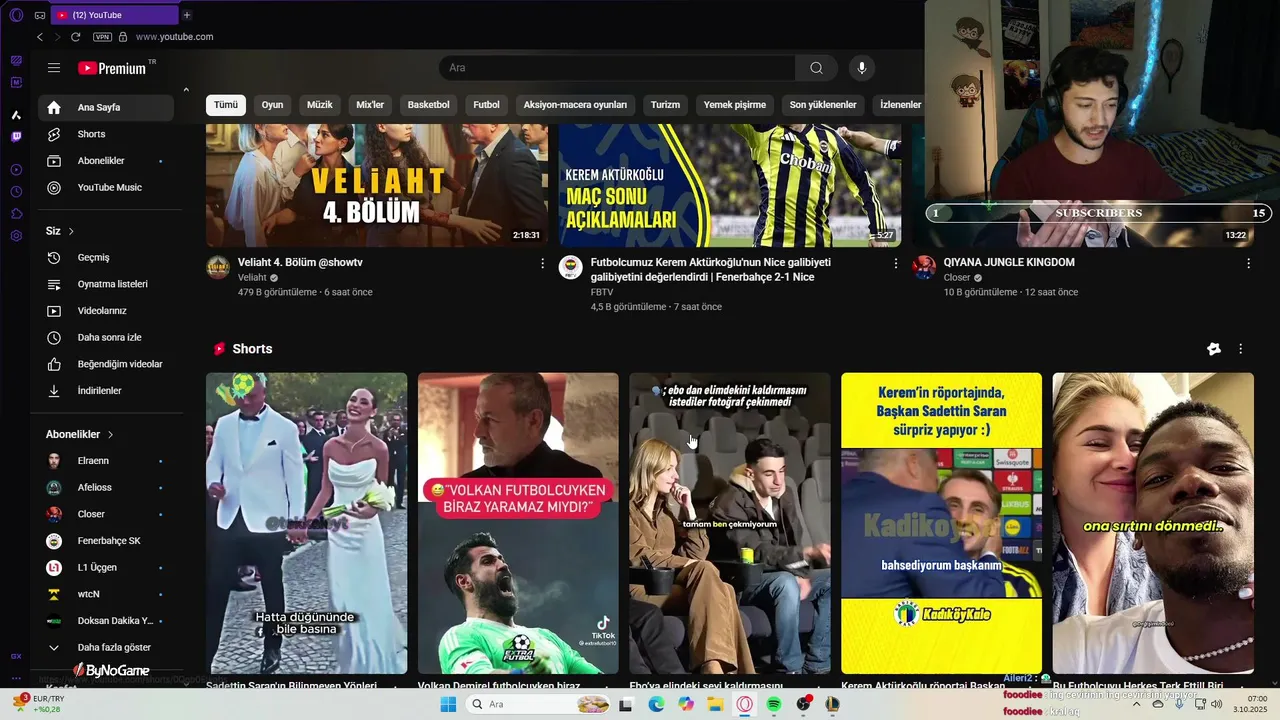Click the search magnifier button
This screenshot has width=1280, height=720.
click(x=816, y=68)
